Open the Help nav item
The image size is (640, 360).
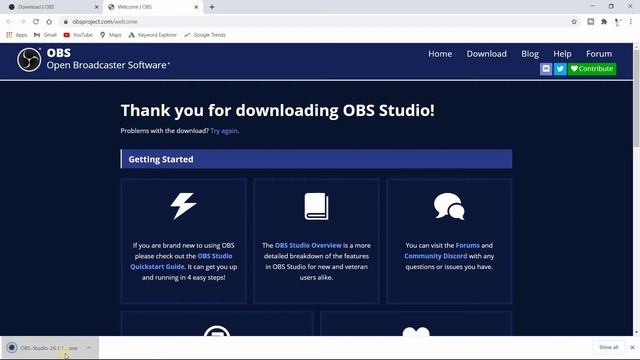click(562, 54)
